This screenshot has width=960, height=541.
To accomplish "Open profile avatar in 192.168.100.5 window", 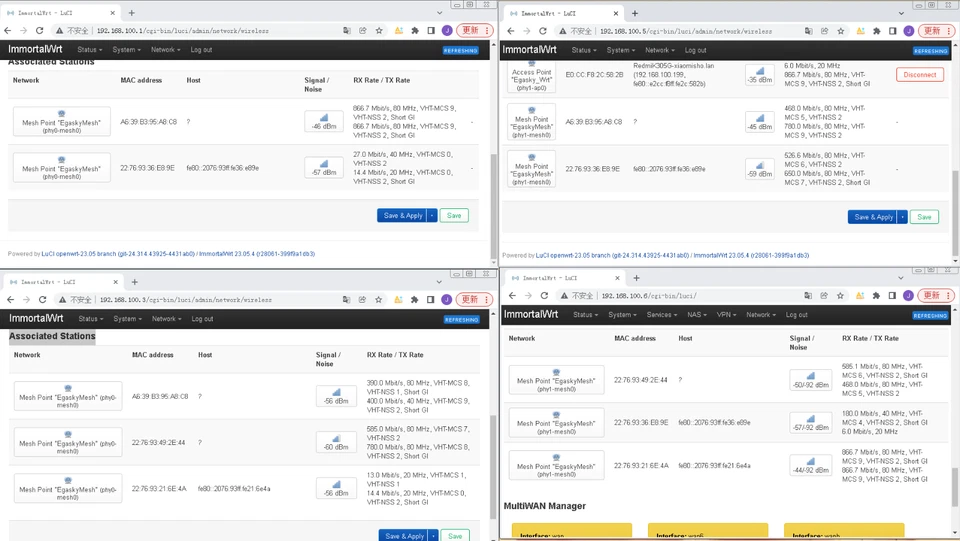I will click(909, 31).
